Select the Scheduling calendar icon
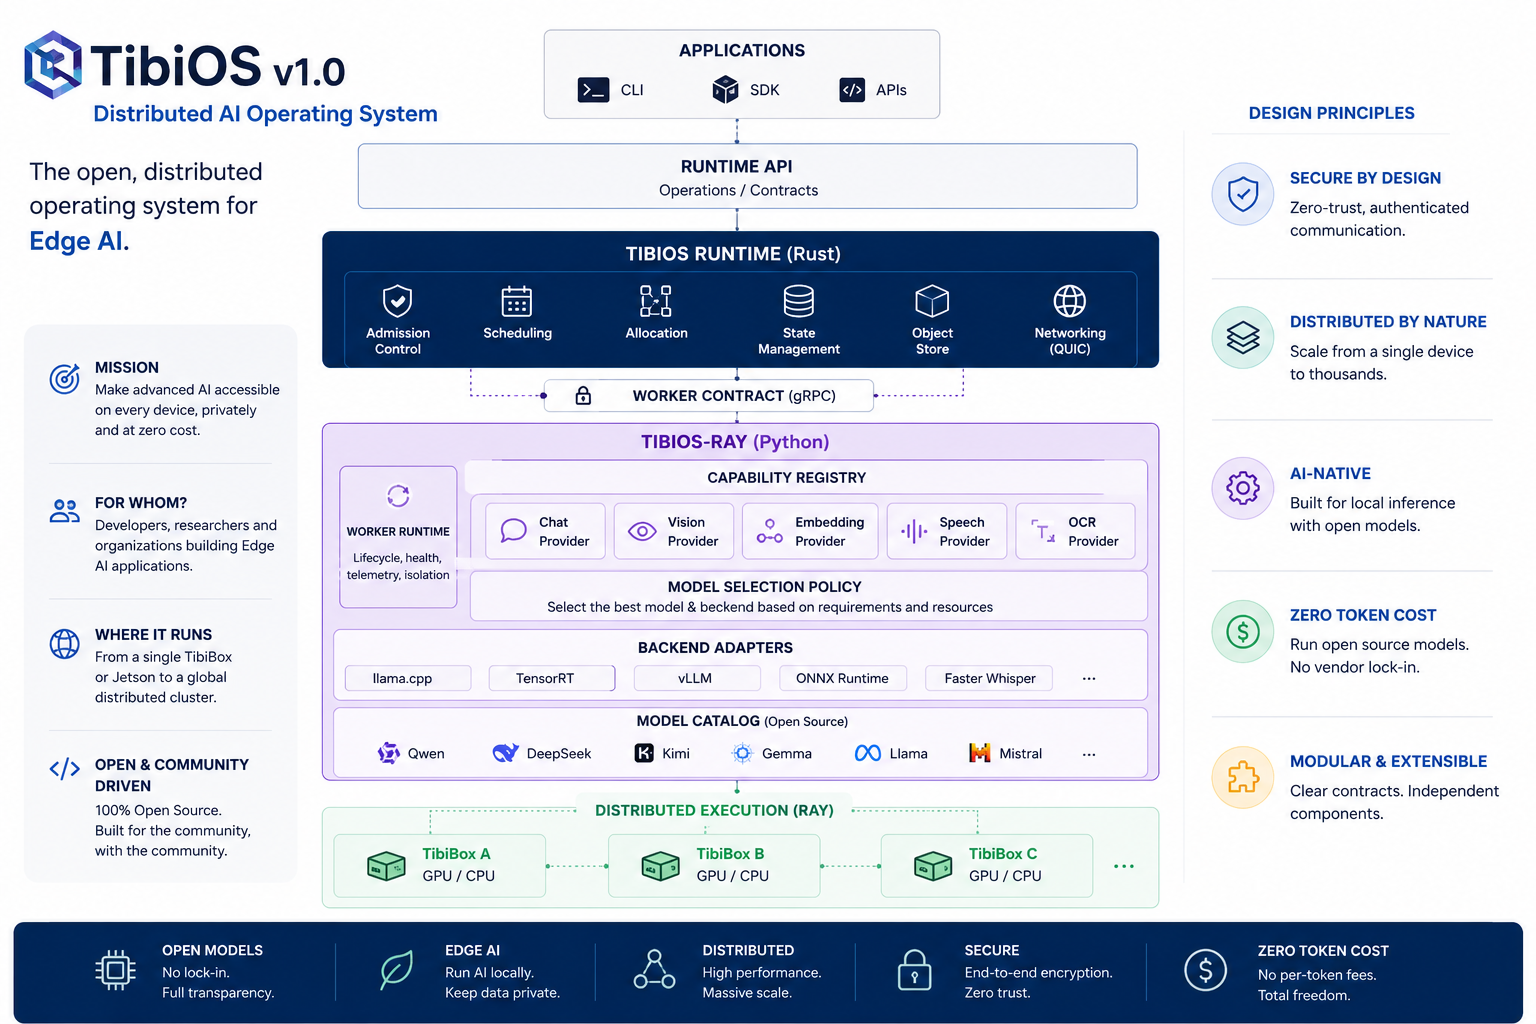Image resolution: width=1536 pixels, height=1024 pixels. coord(517,300)
